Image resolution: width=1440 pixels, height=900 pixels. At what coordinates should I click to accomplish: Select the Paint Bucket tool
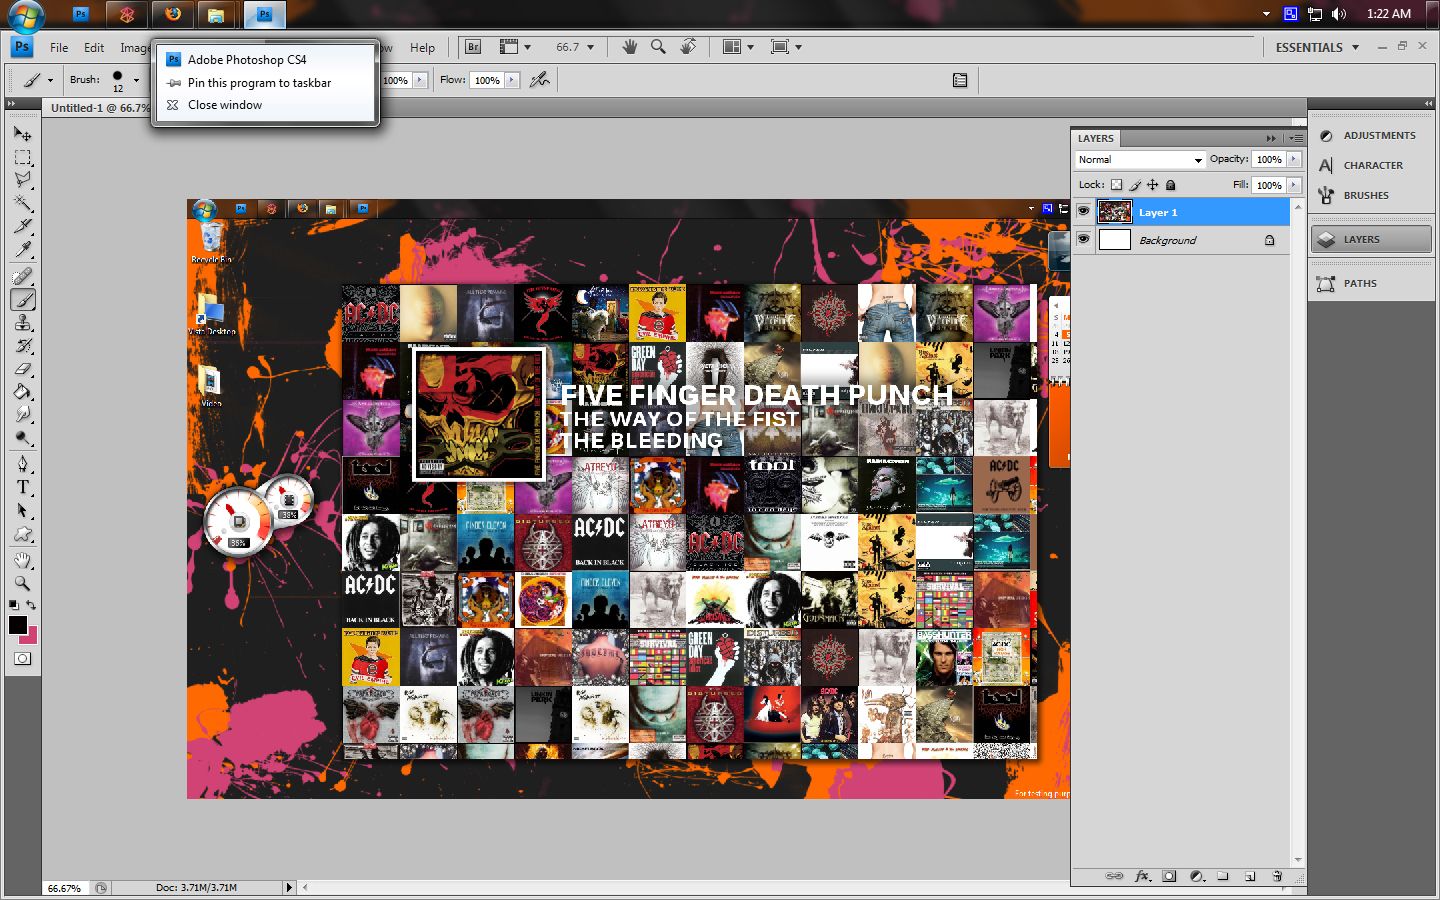click(22, 392)
